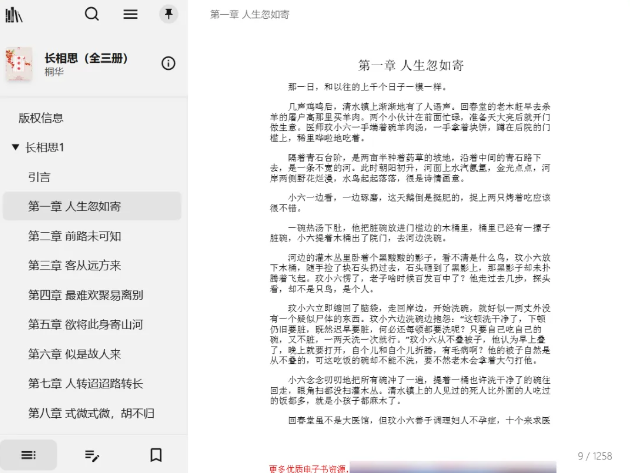
Task: Click the header text 第一章 人生忽如寄
Action: (250, 14)
